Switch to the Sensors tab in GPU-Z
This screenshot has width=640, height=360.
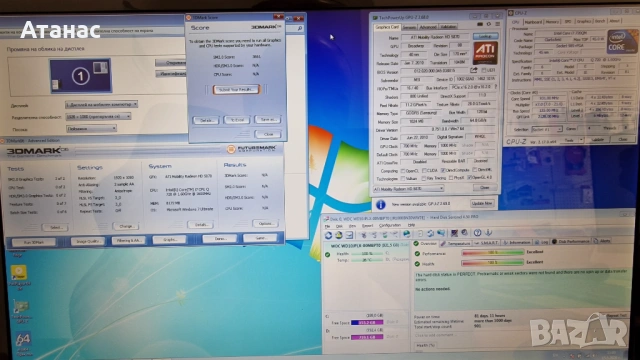pyautogui.click(x=409, y=27)
